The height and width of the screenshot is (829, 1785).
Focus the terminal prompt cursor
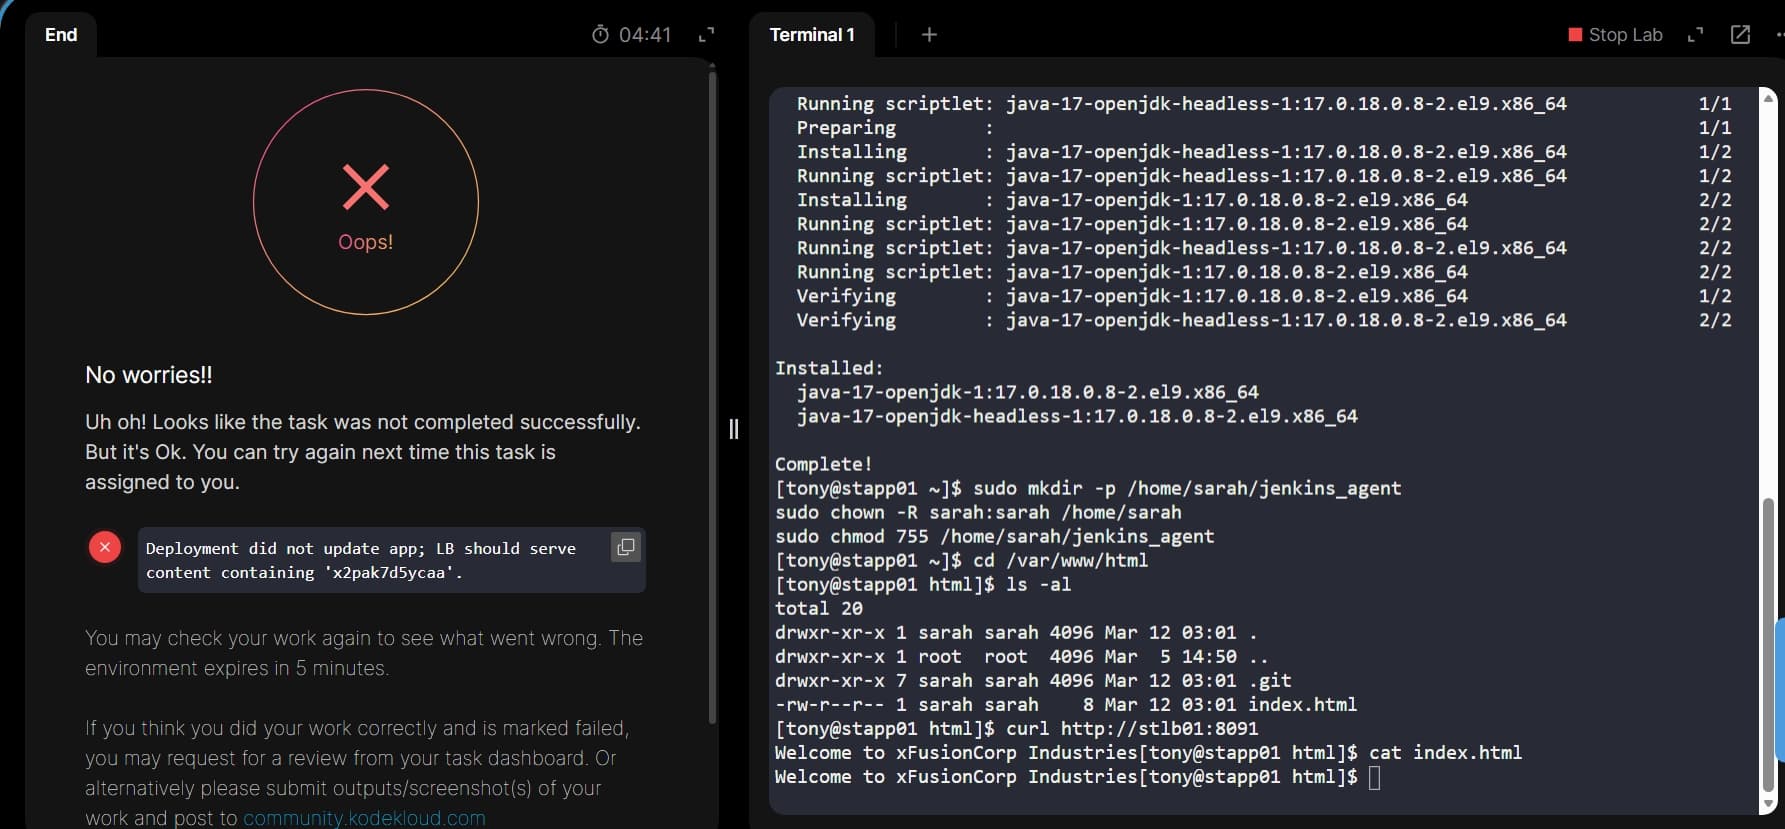[x=1374, y=778]
